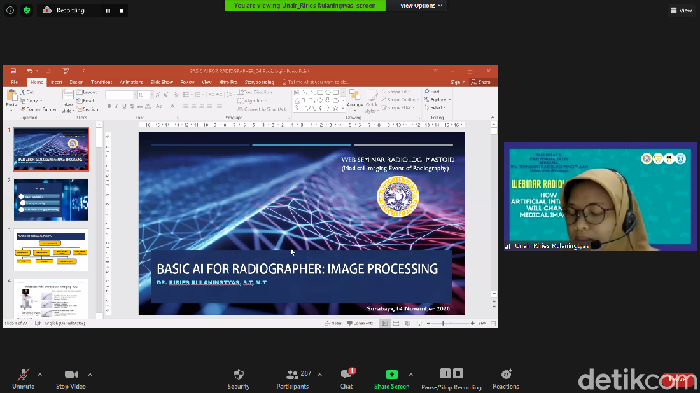Viewport: 700px width, 393px height.
Task: Select the organization chart slide 3 thumbnail
Action: 51,250
